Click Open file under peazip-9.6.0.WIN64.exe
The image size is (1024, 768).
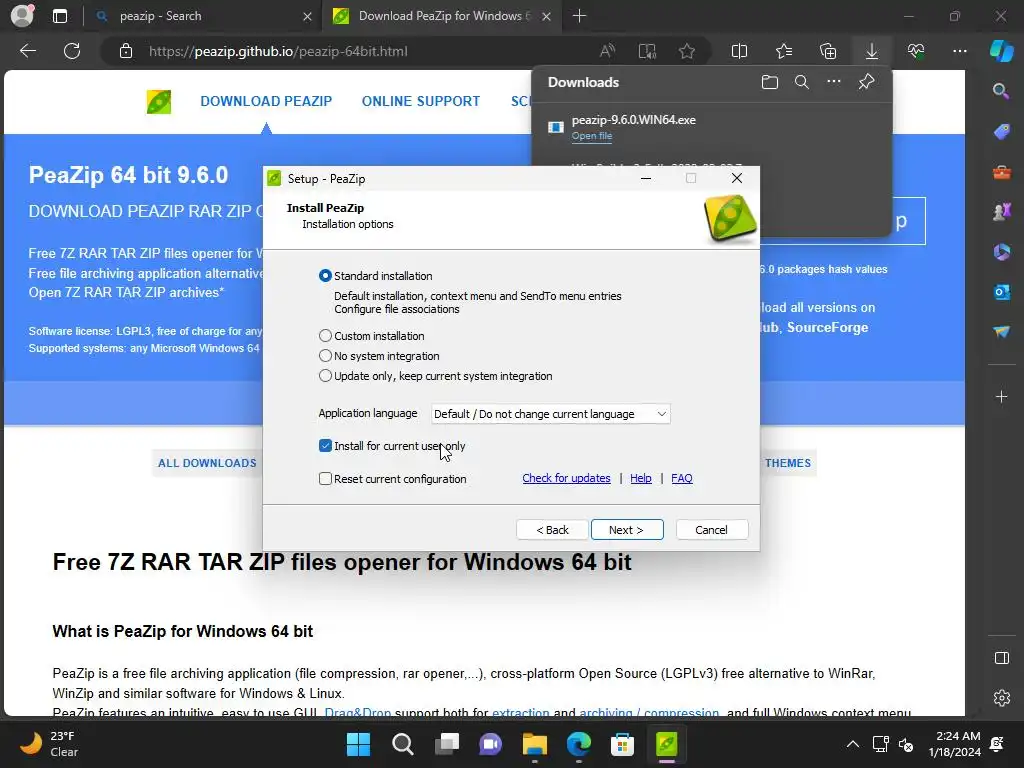click(x=592, y=136)
